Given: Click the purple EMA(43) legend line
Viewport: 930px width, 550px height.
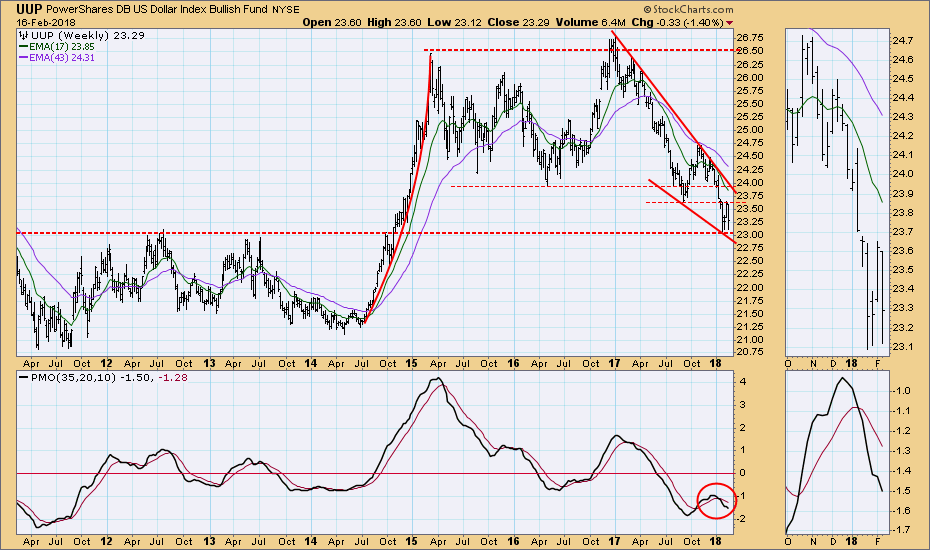Looking at the screenshot, I should (24, 58).
